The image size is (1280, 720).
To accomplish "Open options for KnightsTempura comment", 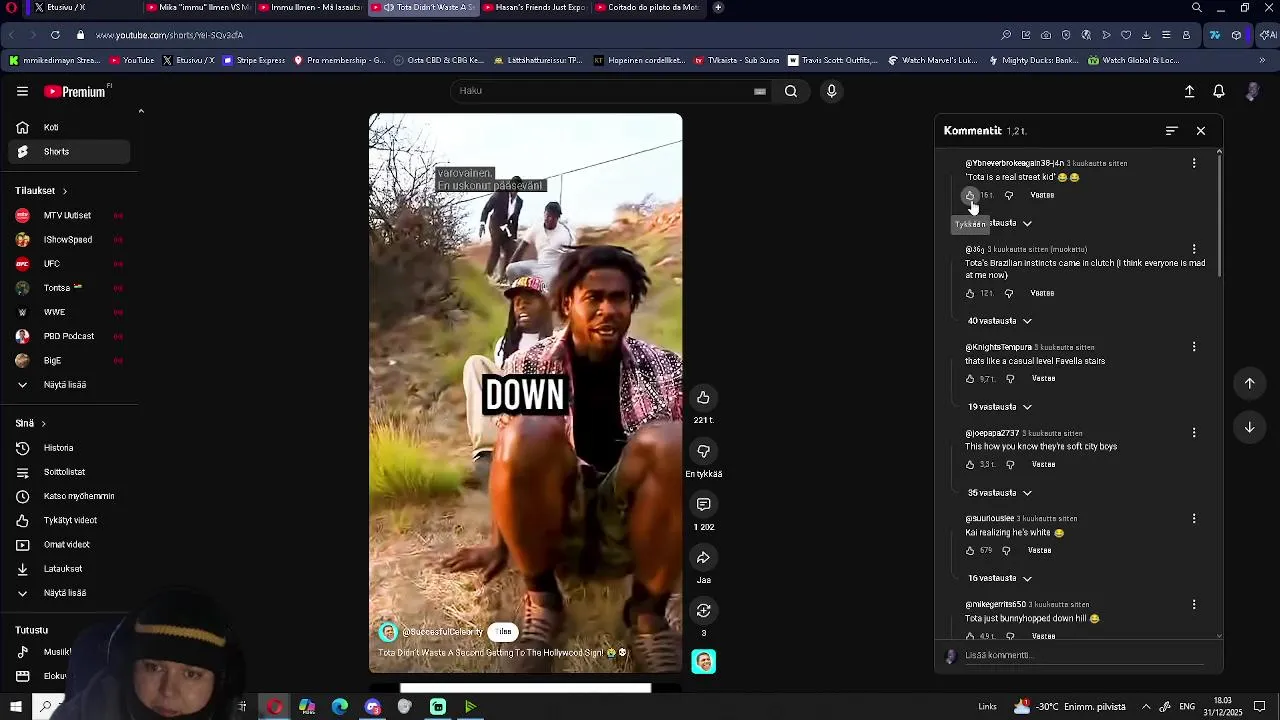I will pyautogui.click(x=1194, y=347).
